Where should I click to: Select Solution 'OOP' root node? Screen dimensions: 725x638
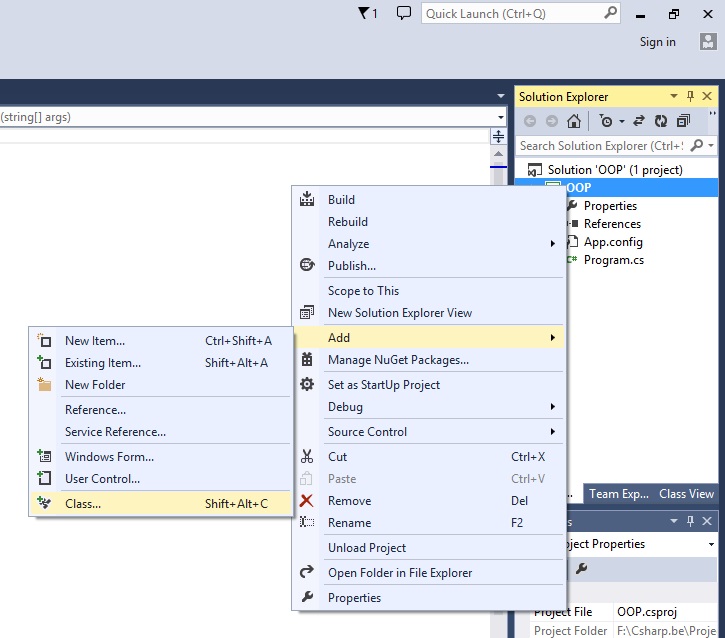[615, 170]
